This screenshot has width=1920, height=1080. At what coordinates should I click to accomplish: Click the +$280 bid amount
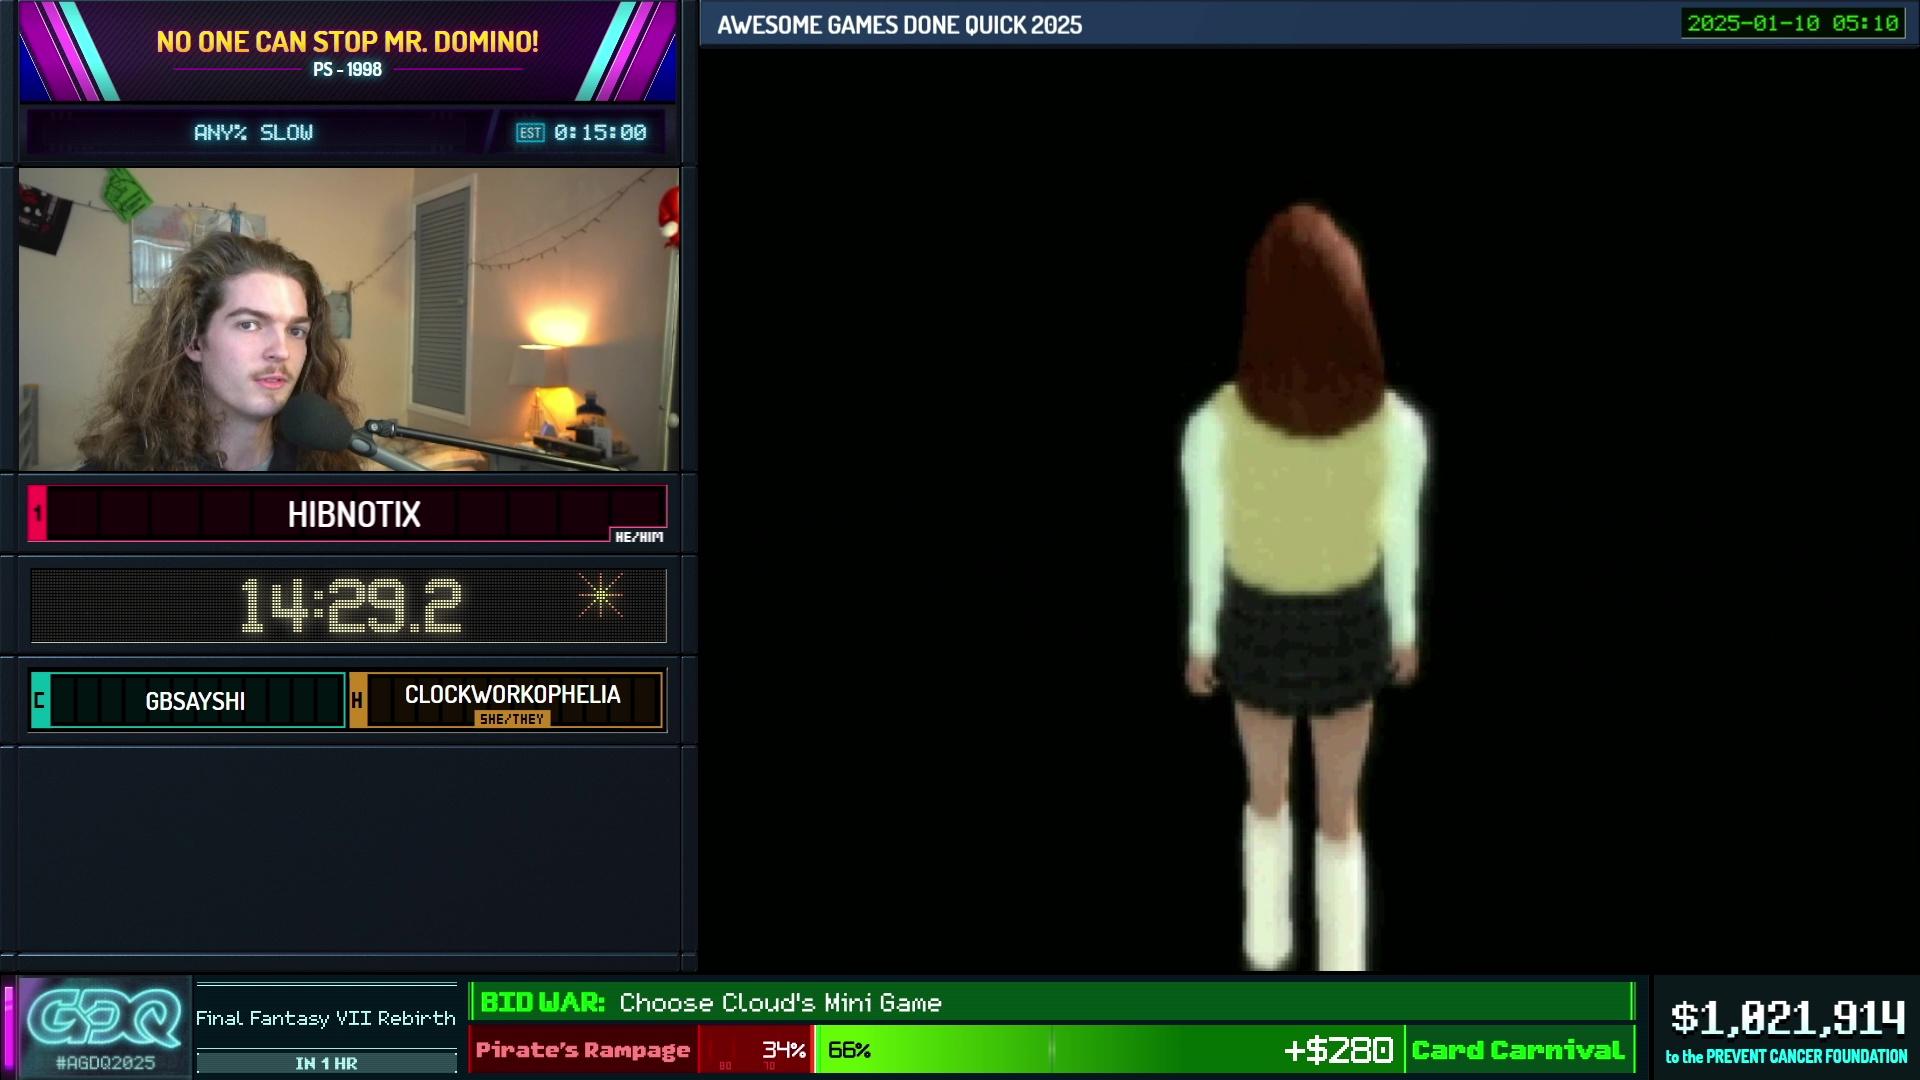pos(1338,1050)
